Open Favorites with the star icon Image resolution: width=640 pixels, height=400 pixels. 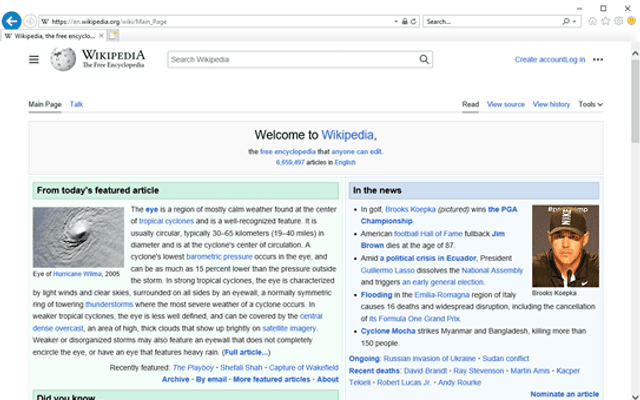point(606,21)
